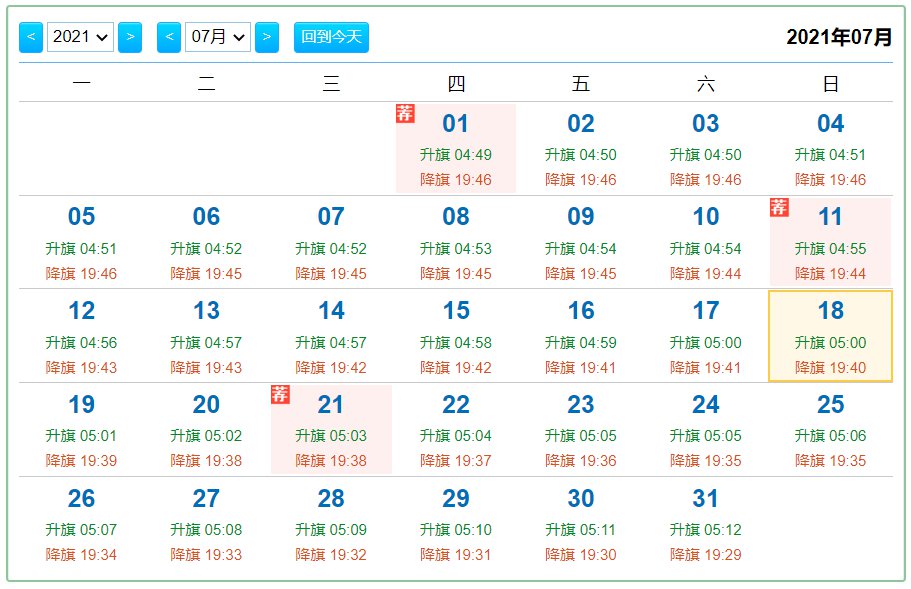Screen dimensions: 911x589
Task: Choose date 20 in the calendar
Action: 206,430
